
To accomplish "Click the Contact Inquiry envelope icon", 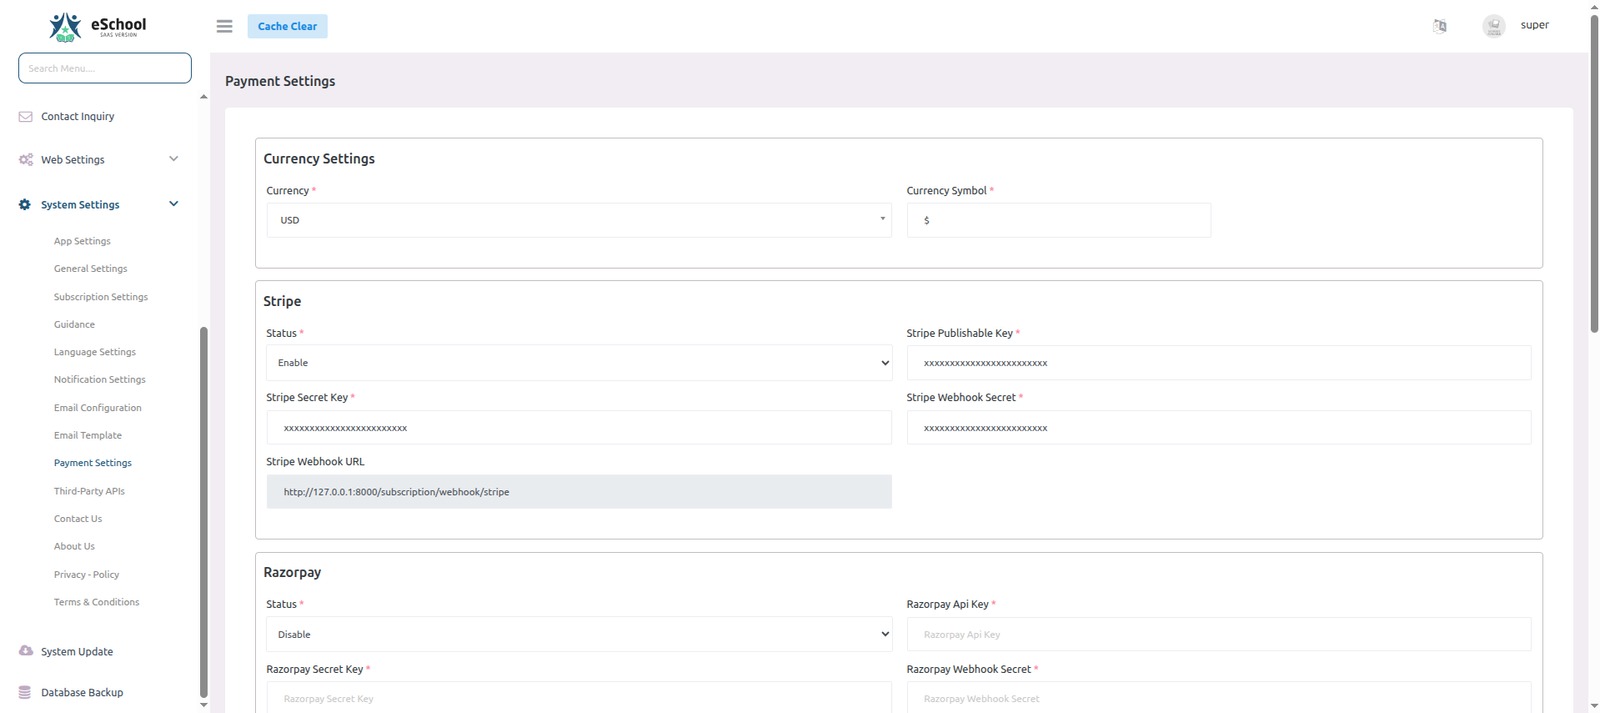I will tap(26, 117).
